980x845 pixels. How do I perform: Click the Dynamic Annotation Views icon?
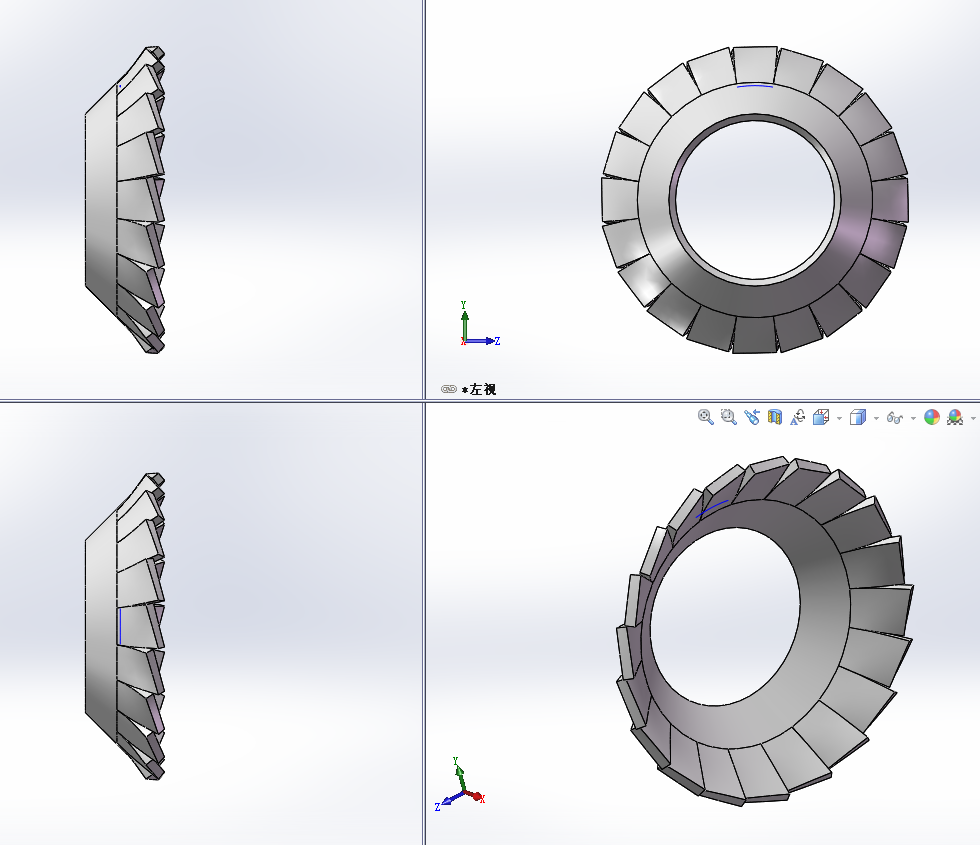coord(798,417)
